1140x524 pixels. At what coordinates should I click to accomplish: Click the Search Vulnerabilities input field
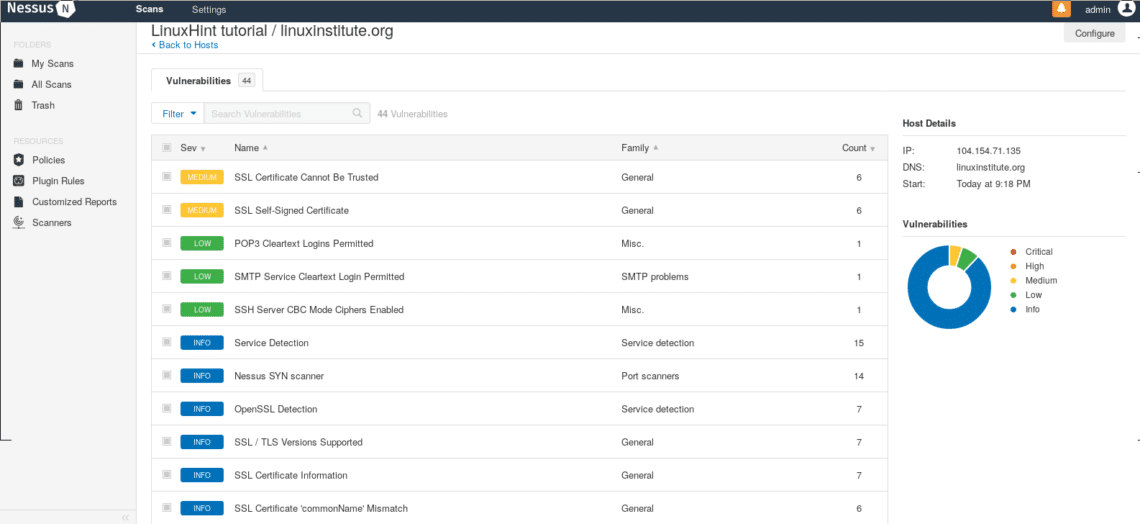pos(286,113)
